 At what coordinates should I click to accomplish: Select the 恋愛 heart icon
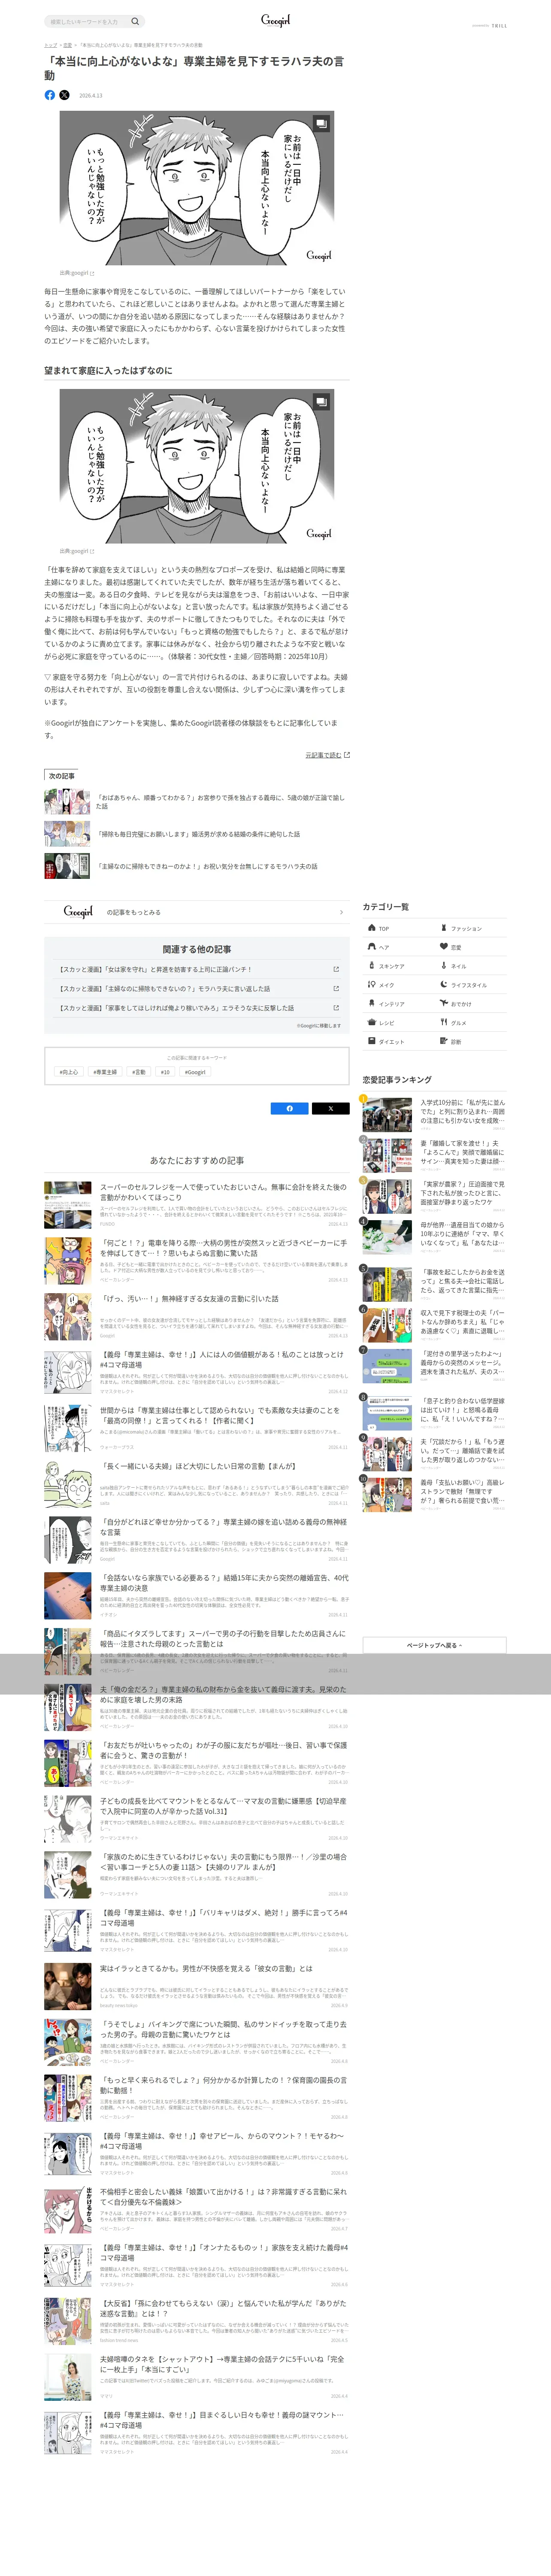(x=444, y=947)
